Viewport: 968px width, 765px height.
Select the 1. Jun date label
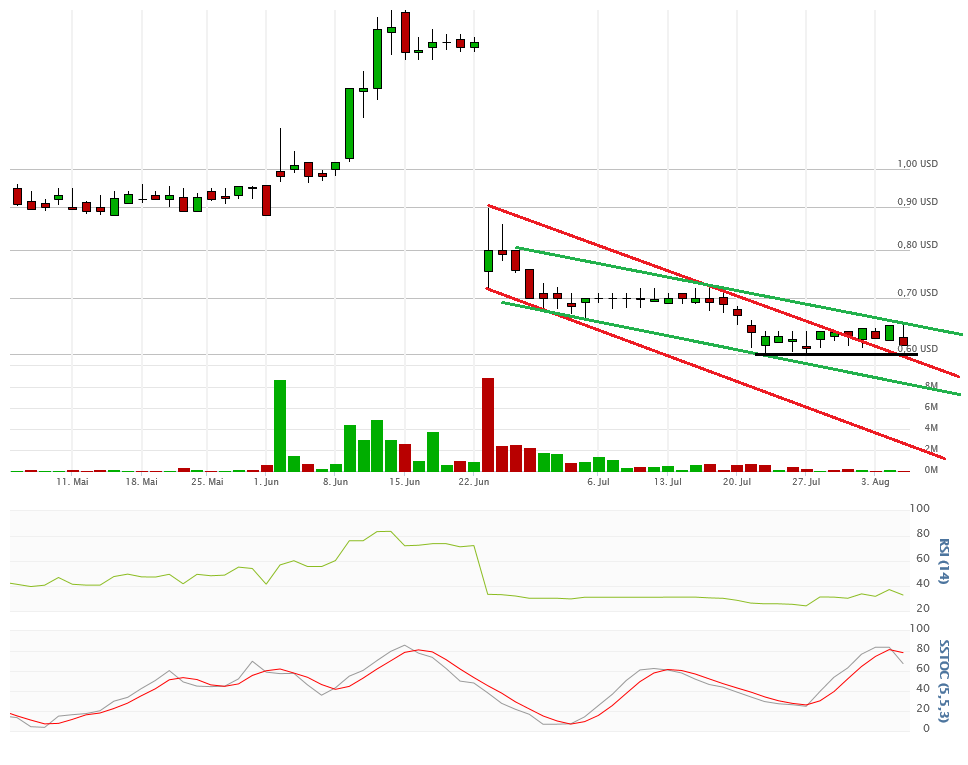click(266, 482)
